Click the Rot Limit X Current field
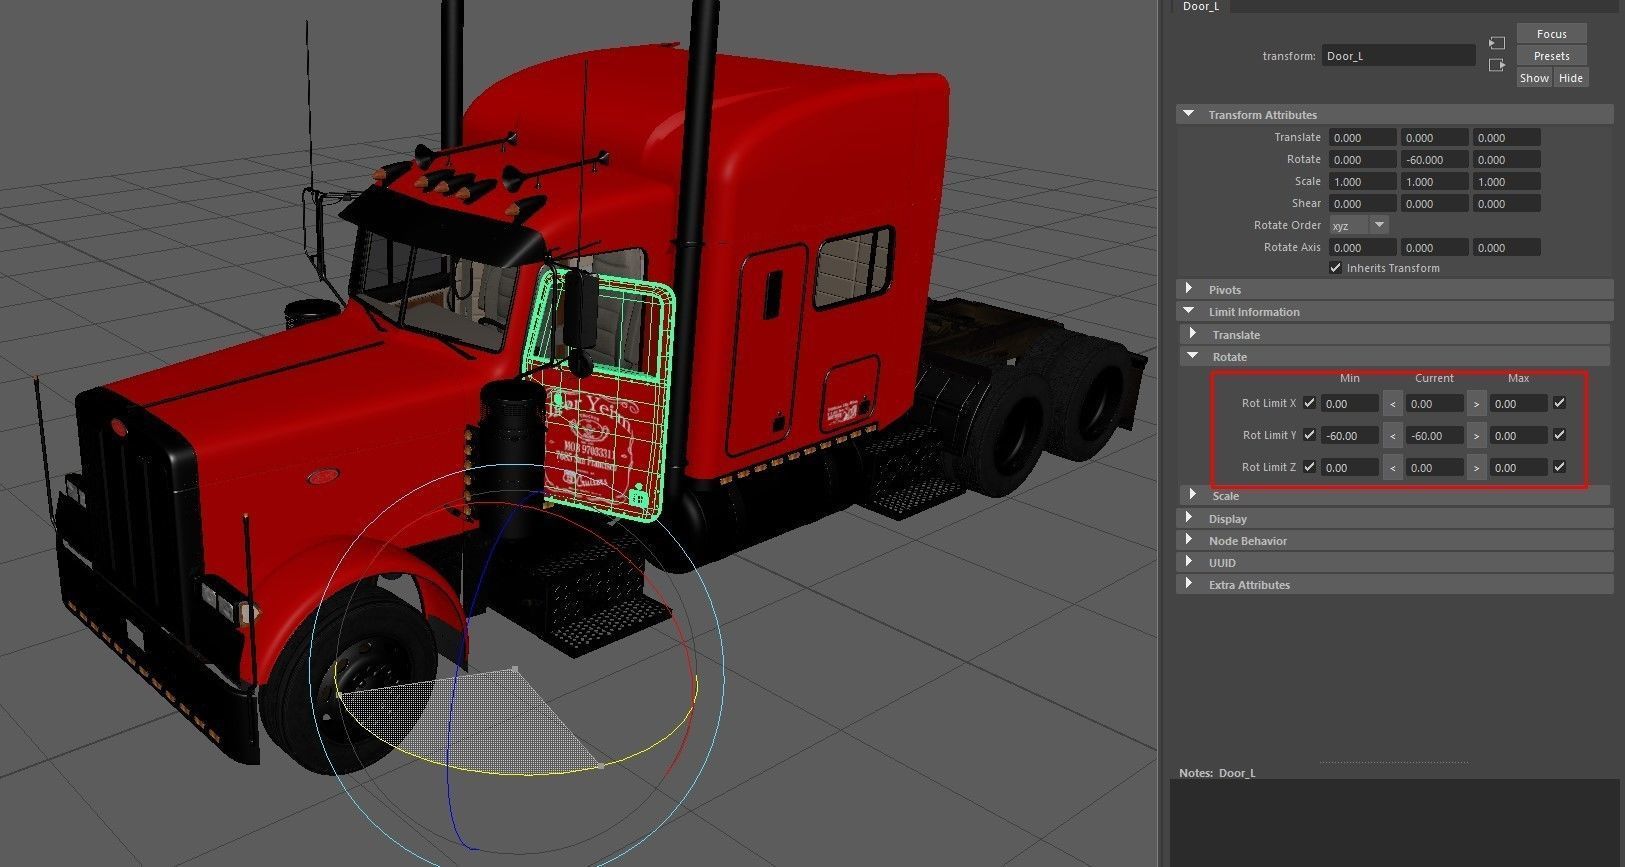The width and height of the screenshot is (1625, 867). (x=1434, y=404)
